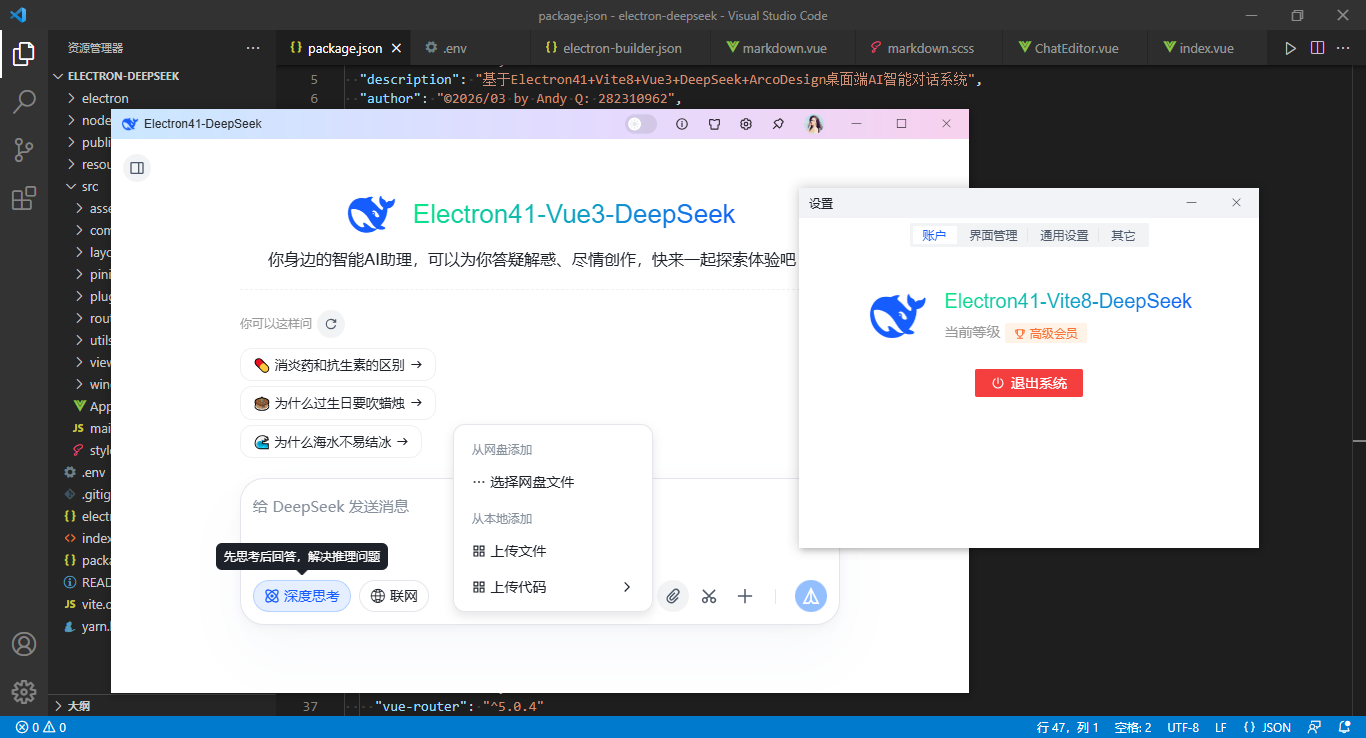Enable the 联网 web search mode
The height and width of the screenshot is (738, 1366).
393,595
